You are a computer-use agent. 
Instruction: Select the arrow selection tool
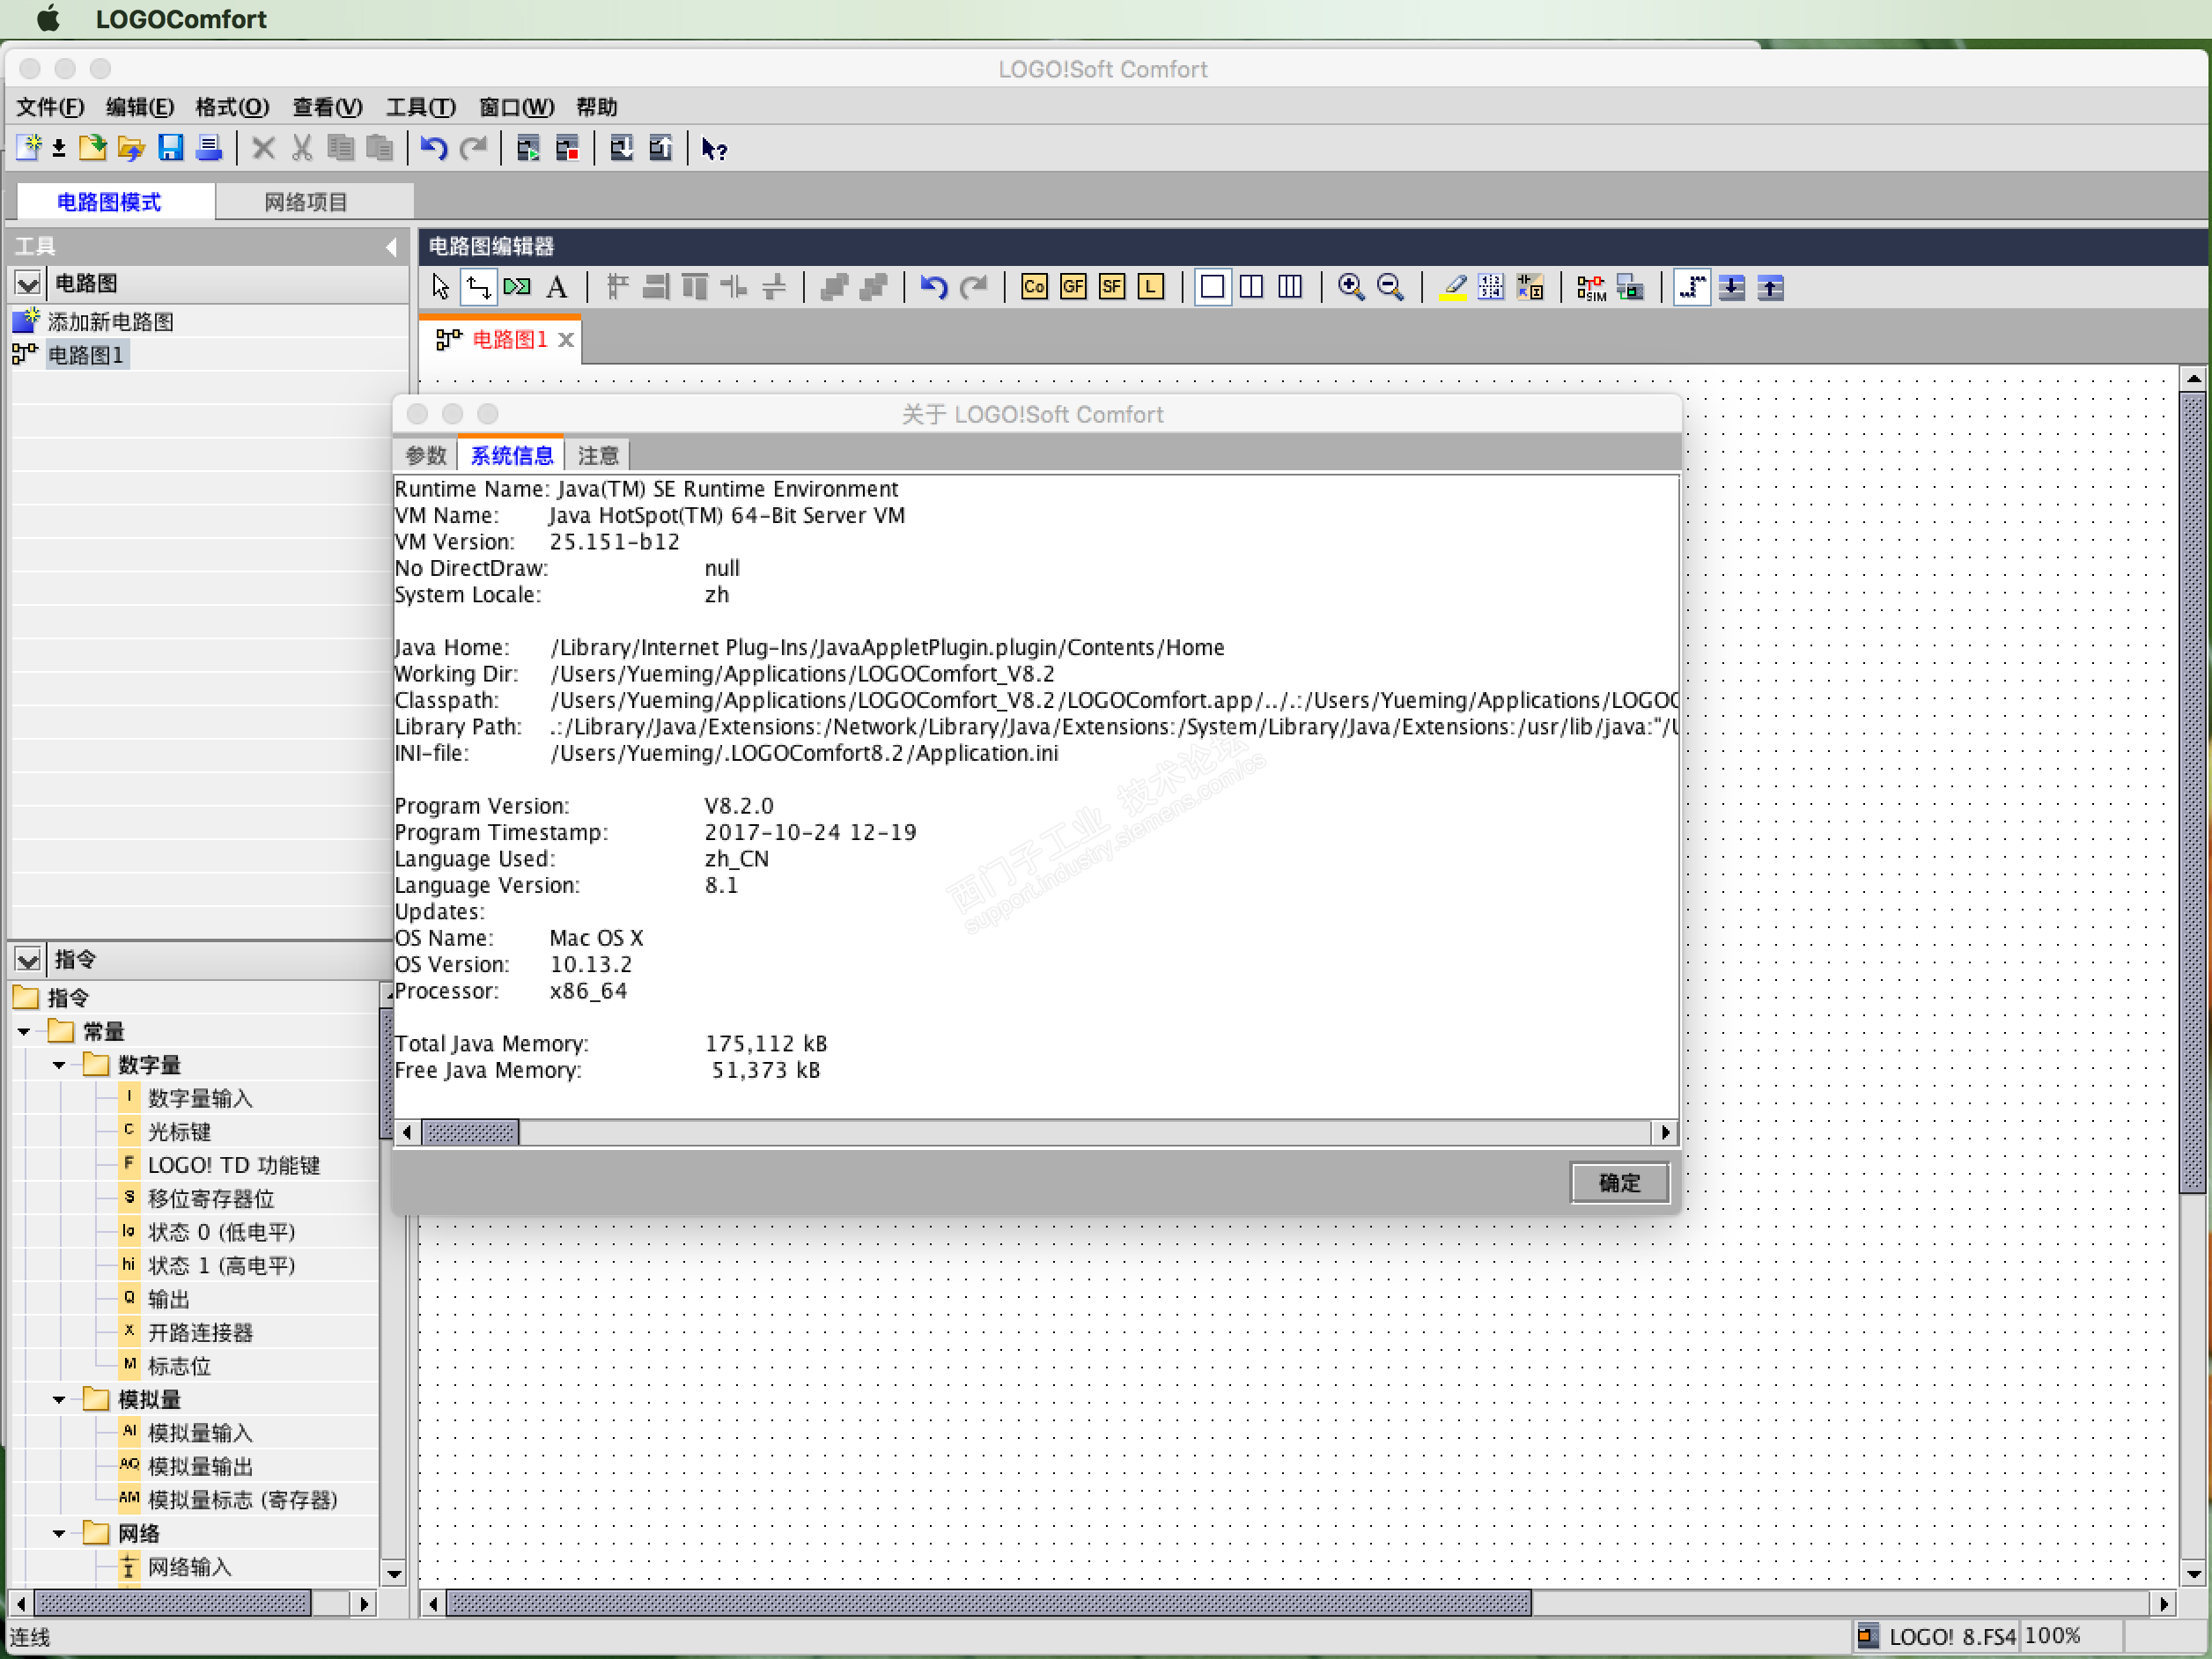[440, 288]
